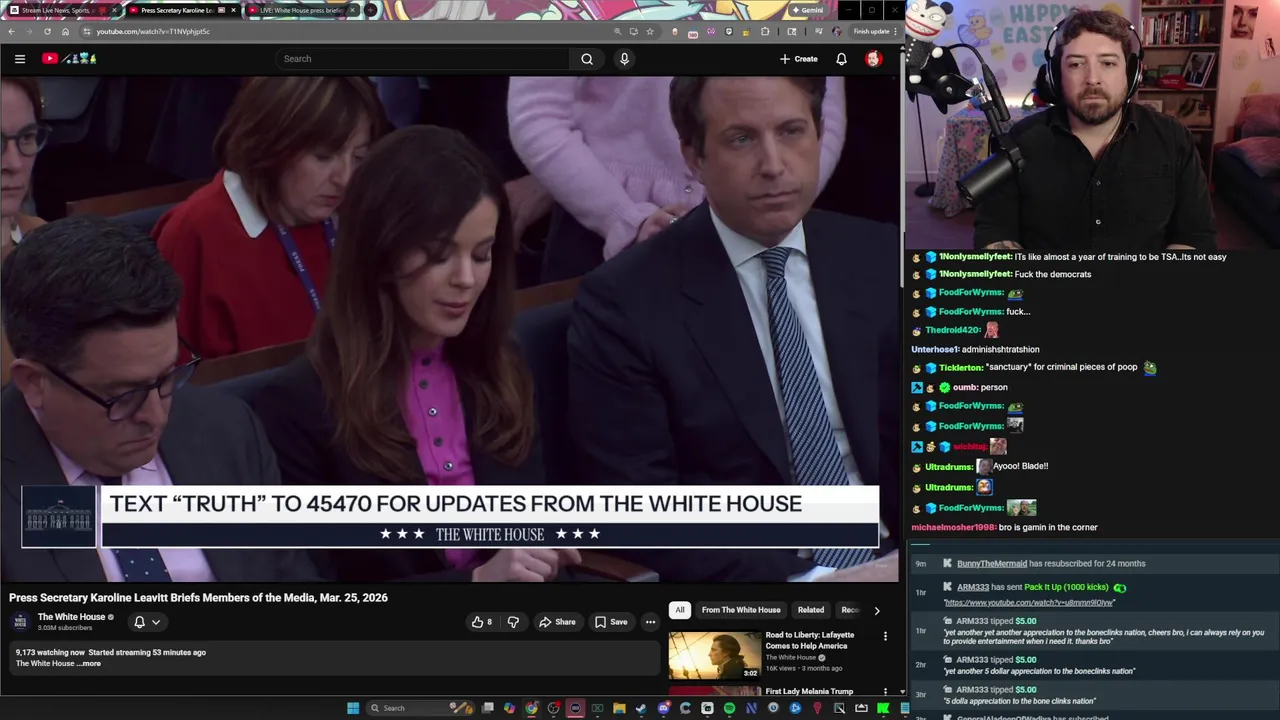1280x720 pixels.
Task: Open BunnyTheMermaid user link in activity feed
Action: 991,564
